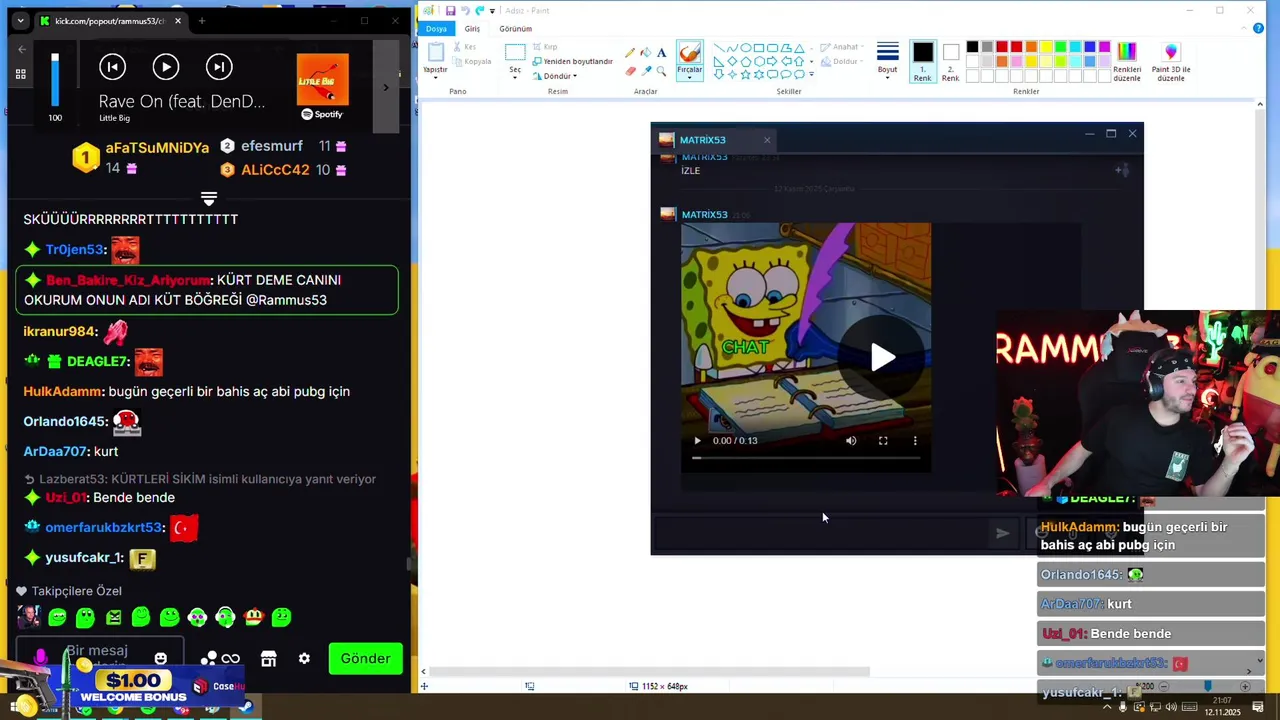
Task: Click username aFaTSuMNiDYa on leaderboard
Action: click(x=157, y=147)
